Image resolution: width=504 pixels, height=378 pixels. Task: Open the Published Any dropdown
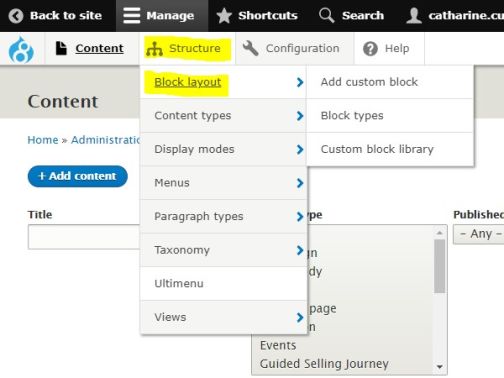[x=479, y=234]
